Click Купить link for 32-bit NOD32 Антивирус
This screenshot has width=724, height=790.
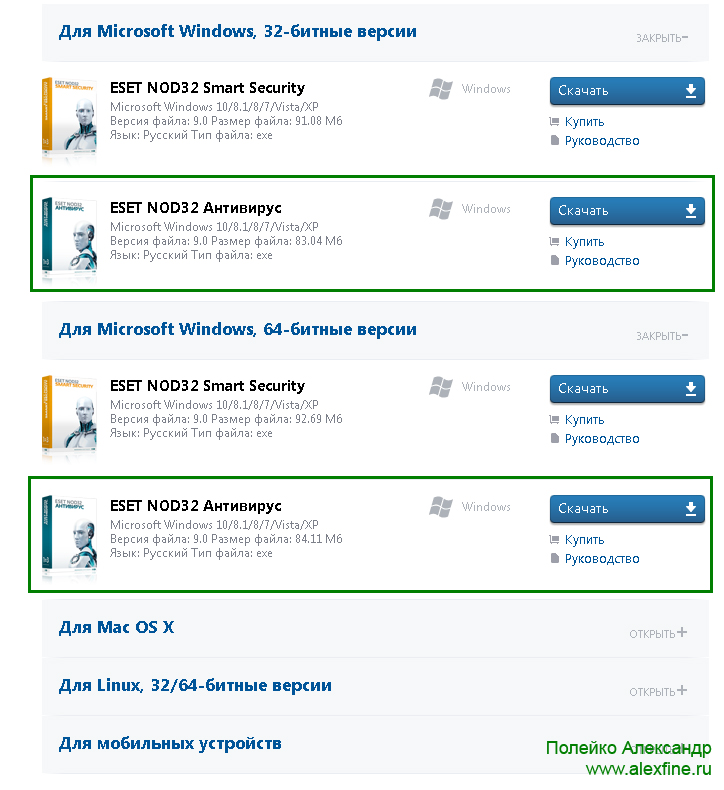pyautogui.click(x=584, y=242)
